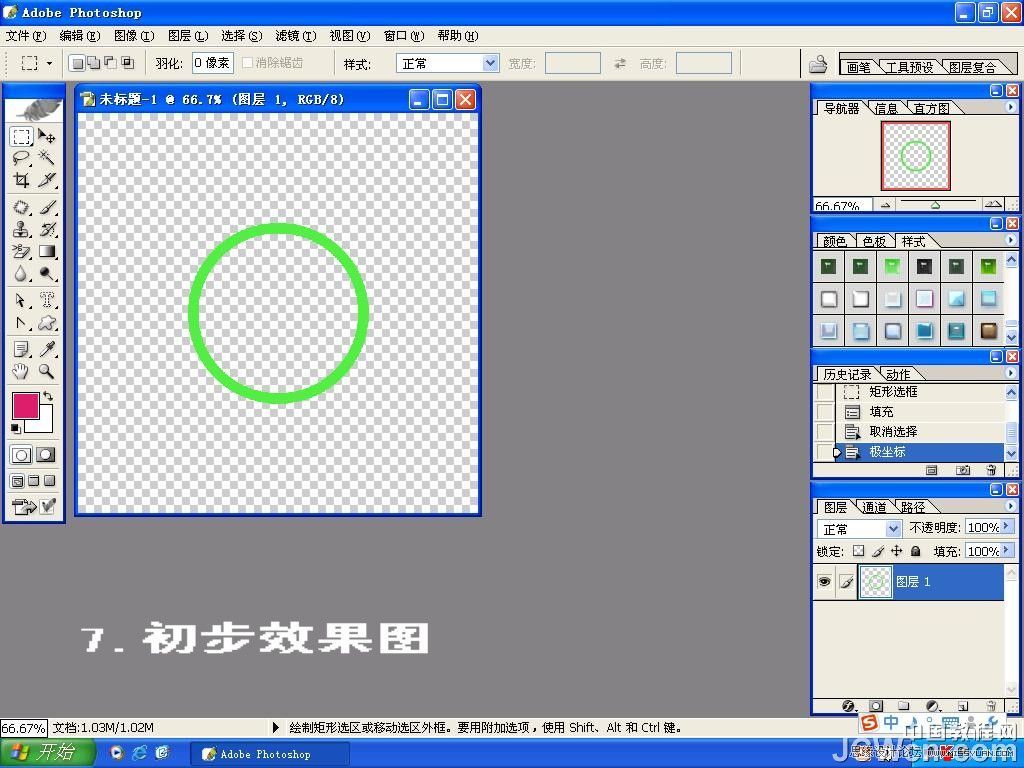Click the 开始 Start button
The image size is (1024, 768).
coord(47,753)
